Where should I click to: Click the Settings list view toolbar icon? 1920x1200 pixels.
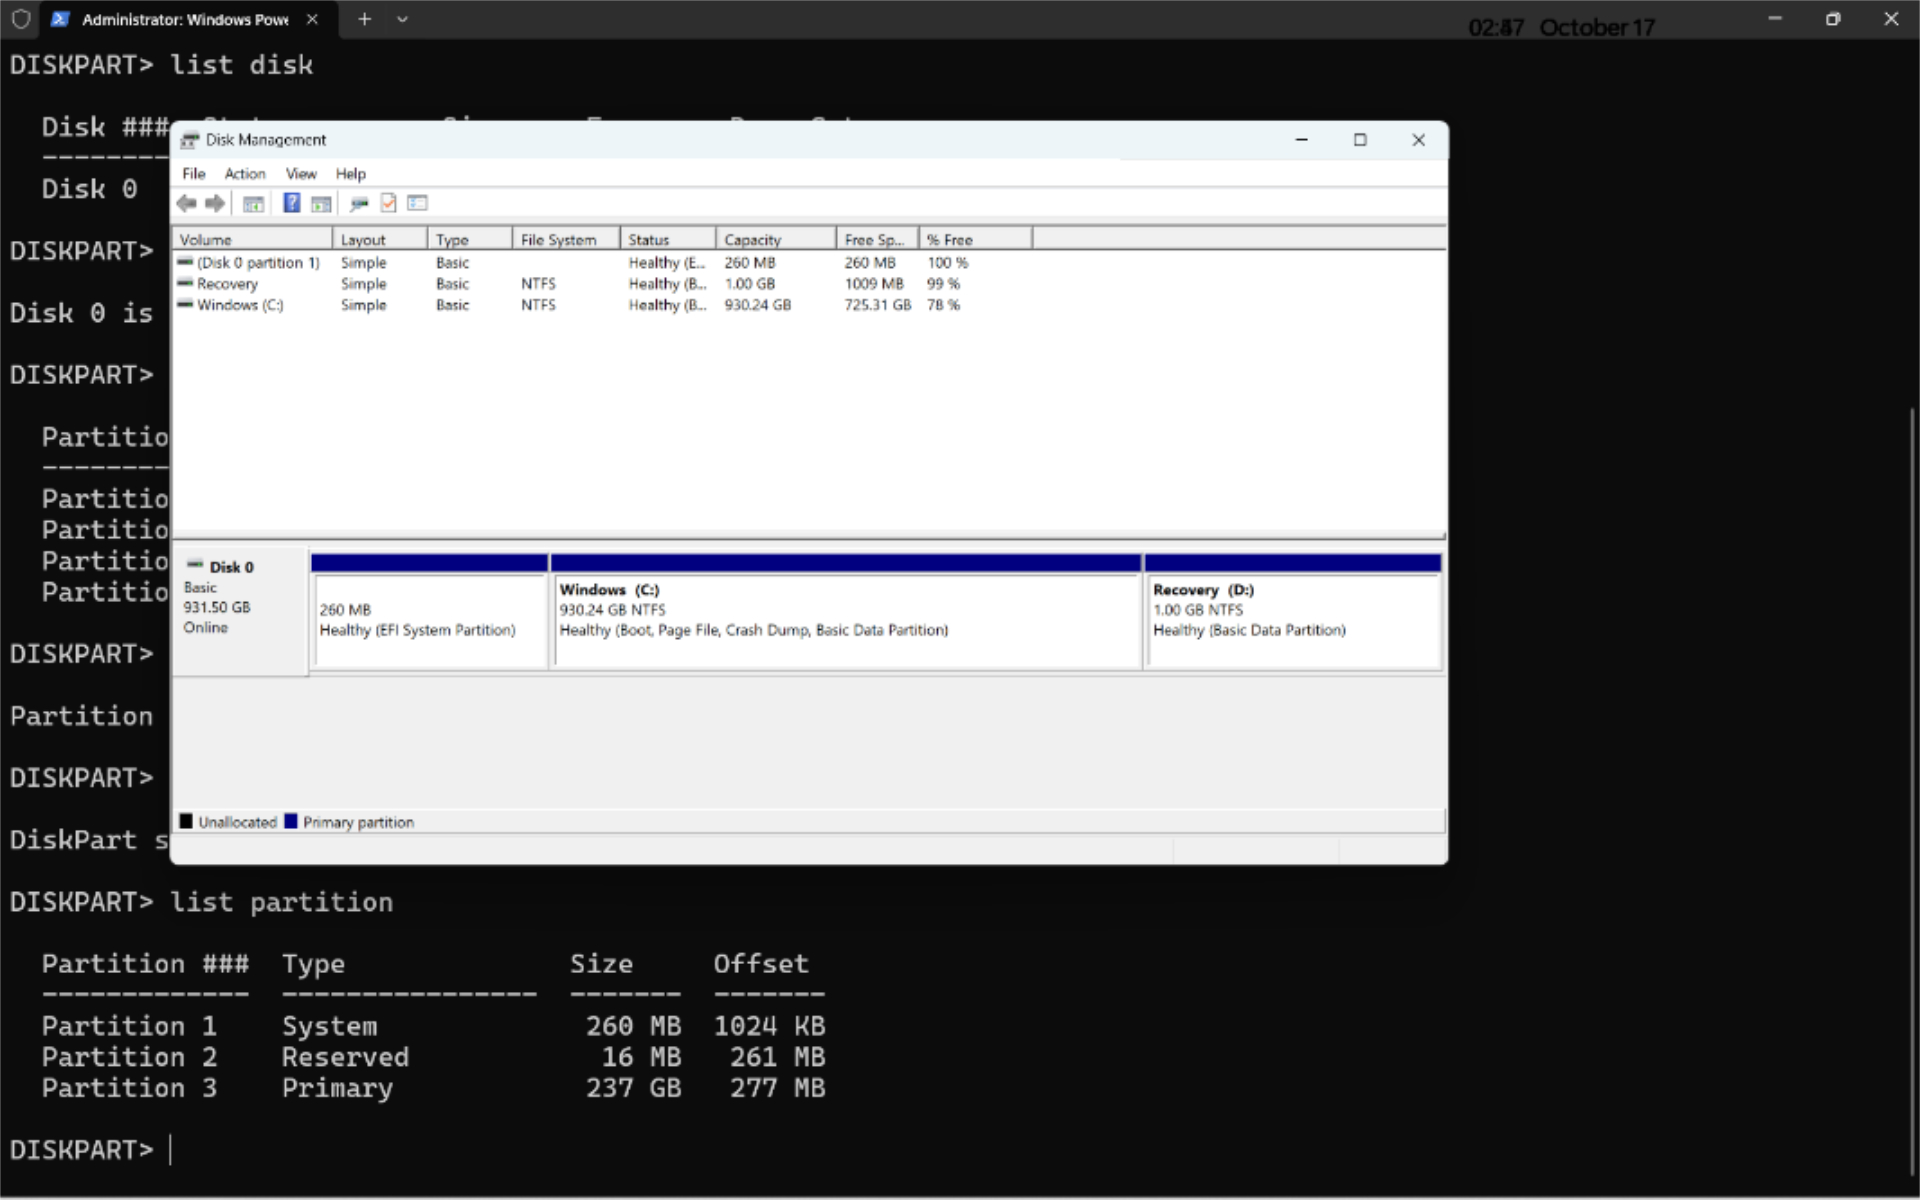(x=418, y=204)
